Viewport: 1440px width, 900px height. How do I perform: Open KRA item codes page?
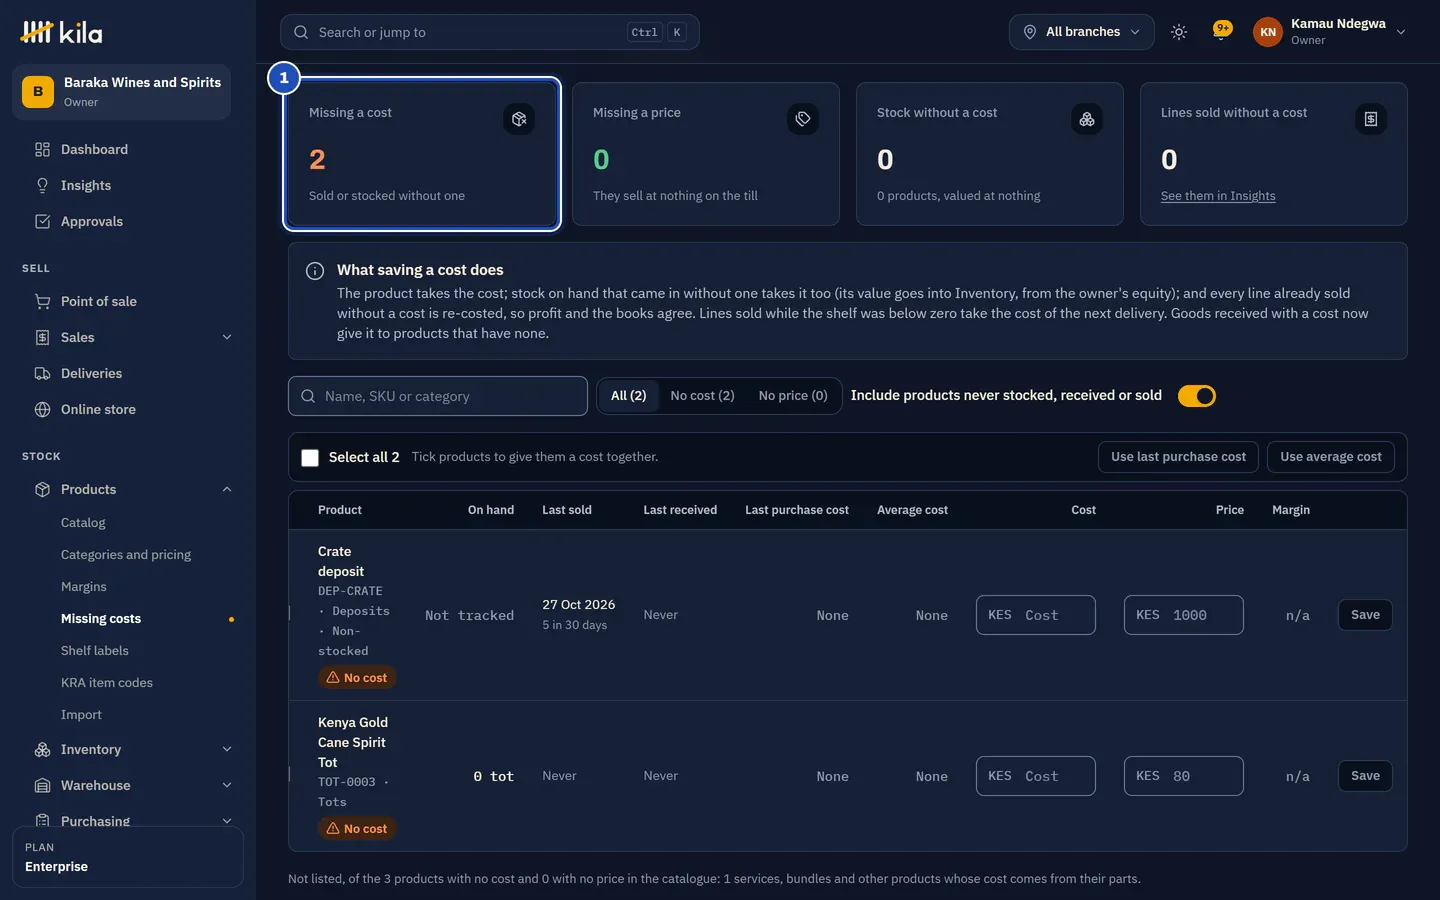point(107,683)
